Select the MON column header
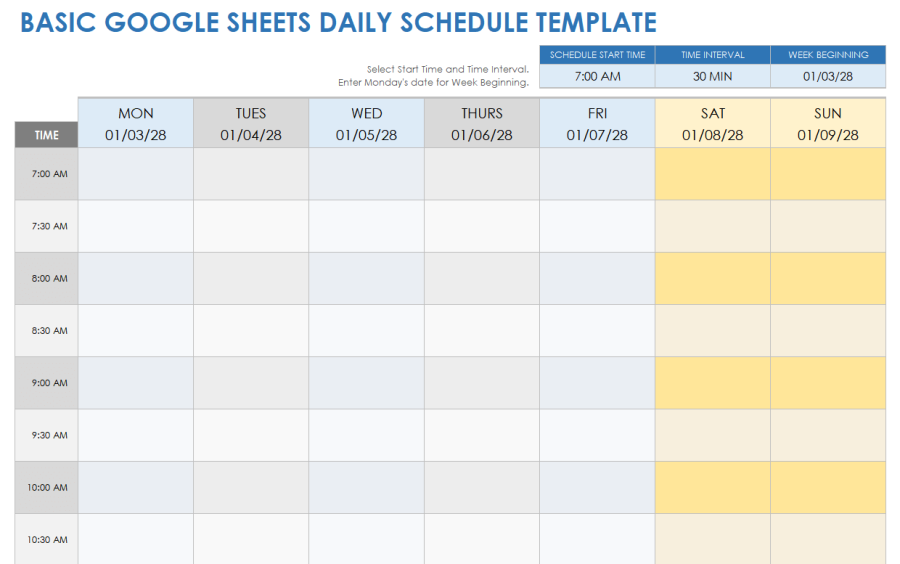The height and width of the screenshot is (564, 900). (136, 123)
